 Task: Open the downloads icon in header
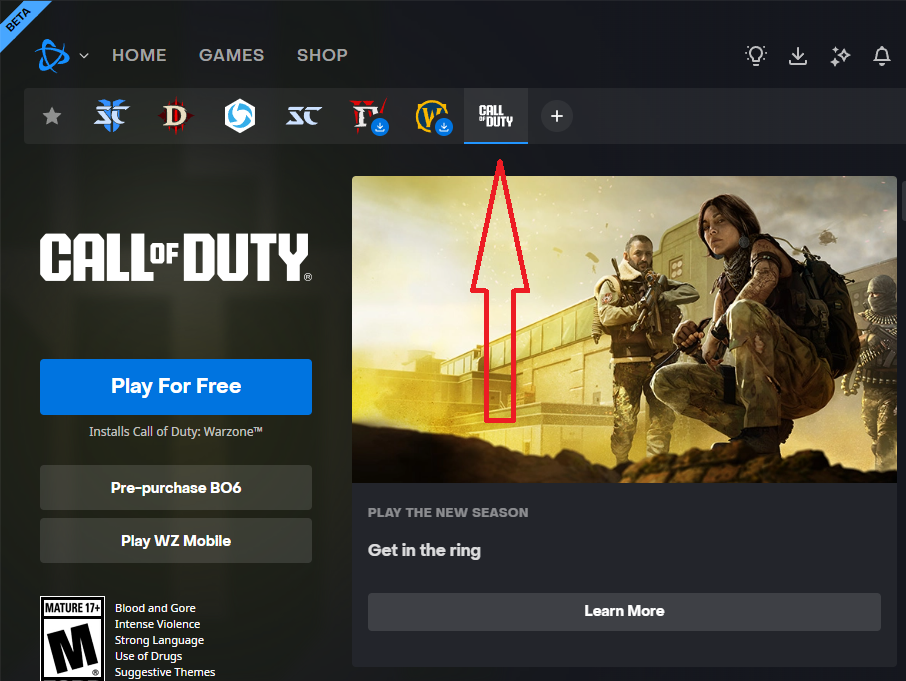pyautogui.click(x=798, y=55)
